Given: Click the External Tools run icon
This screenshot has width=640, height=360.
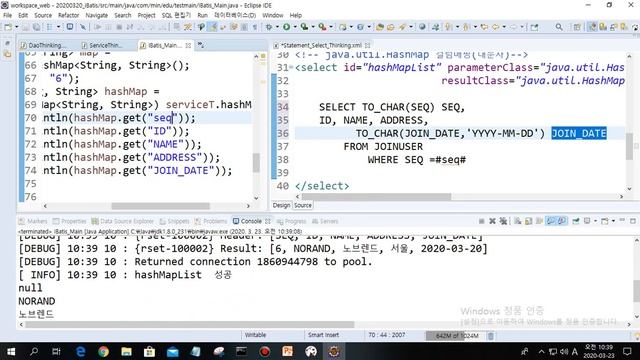Looking at the screenshot, I should [322, 27].
